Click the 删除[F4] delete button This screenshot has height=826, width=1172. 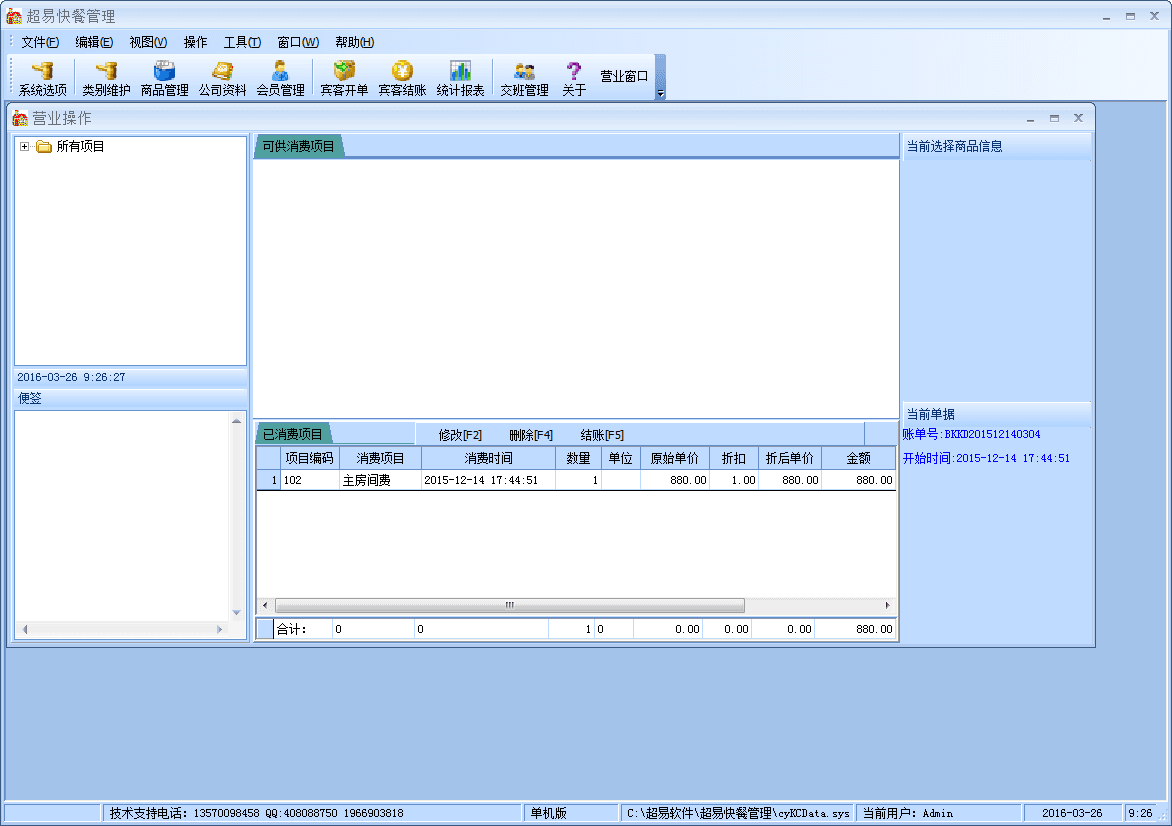tap(531, 435)
